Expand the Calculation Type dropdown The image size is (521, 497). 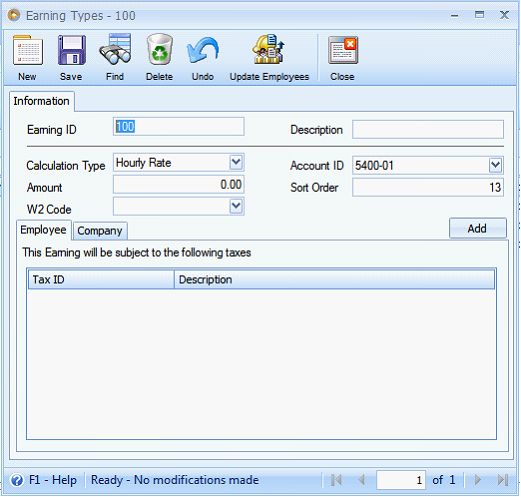point(236,162)
